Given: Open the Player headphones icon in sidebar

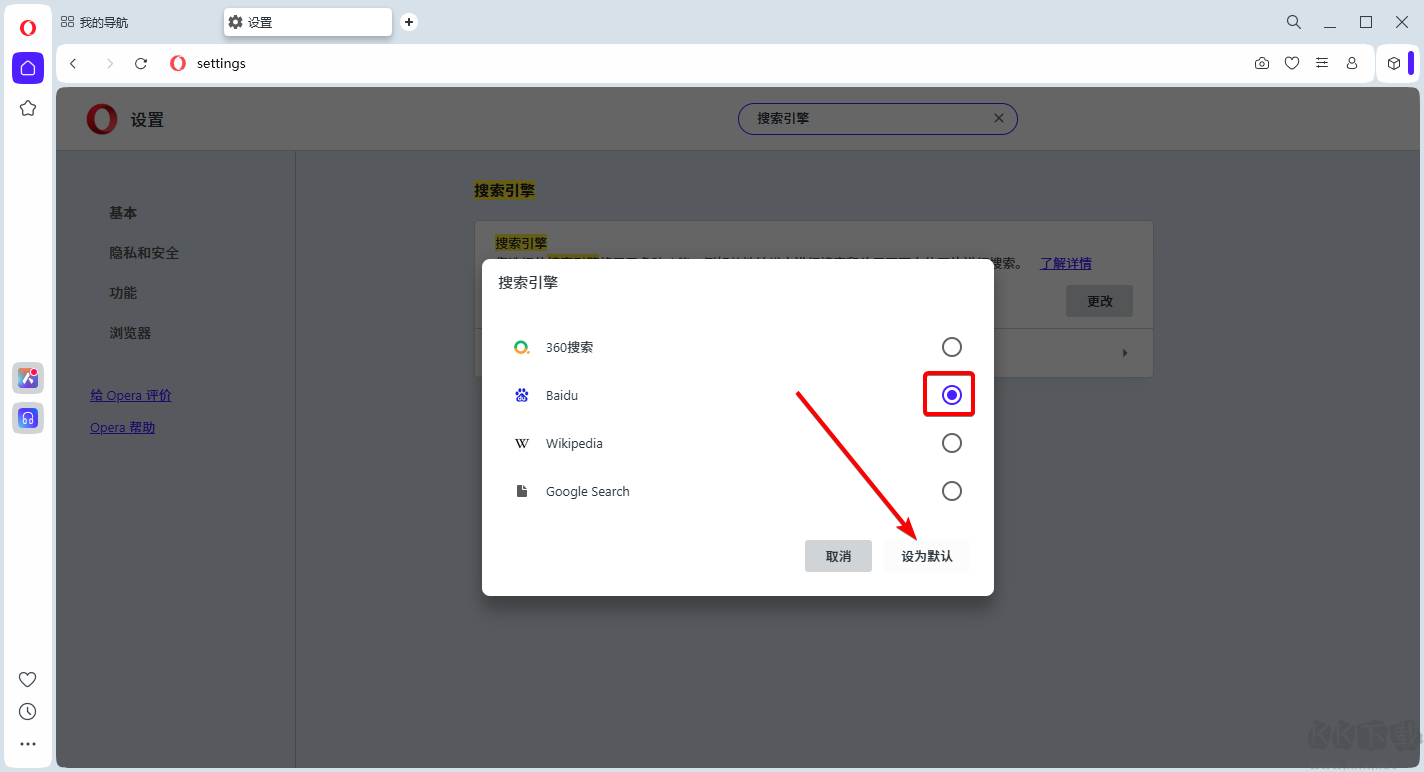Looking at the screenshot, I should pyautogui.click(x=27, y=418).
